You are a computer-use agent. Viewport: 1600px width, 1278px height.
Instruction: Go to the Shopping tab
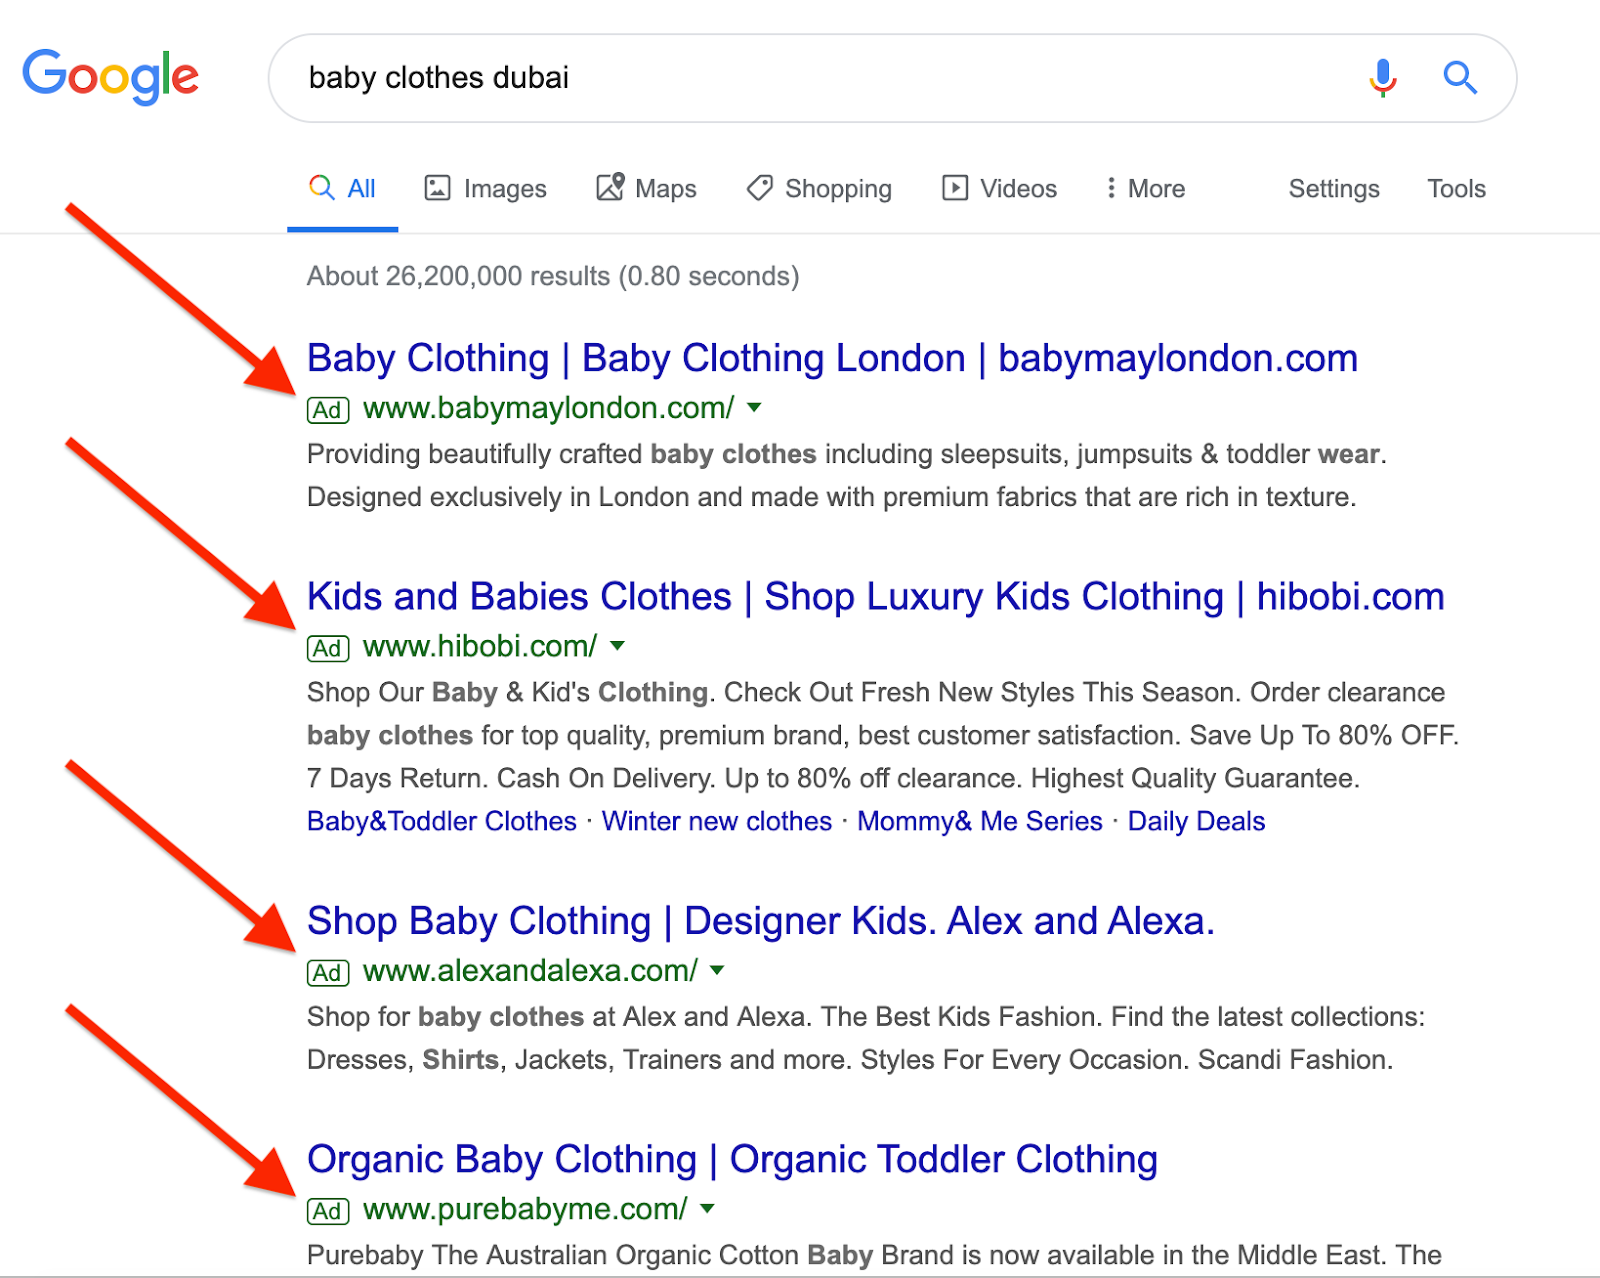click(819, 189)
